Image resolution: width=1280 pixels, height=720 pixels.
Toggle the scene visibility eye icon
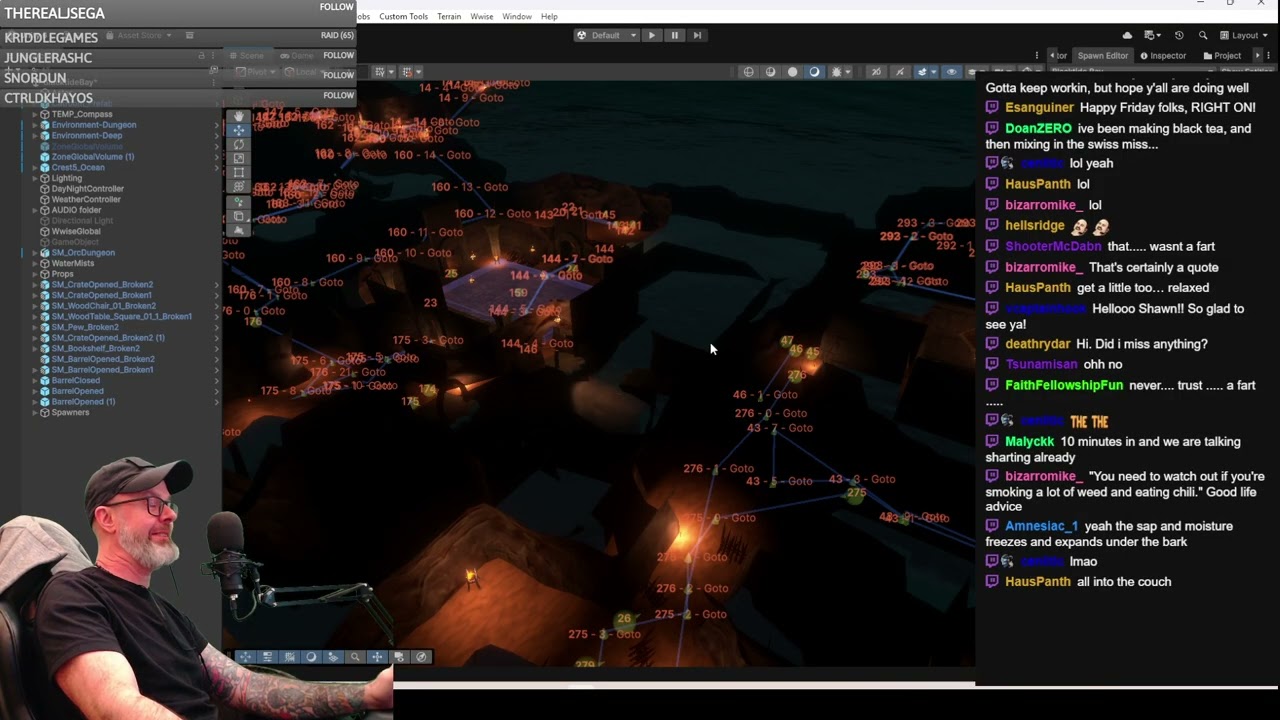951,72
